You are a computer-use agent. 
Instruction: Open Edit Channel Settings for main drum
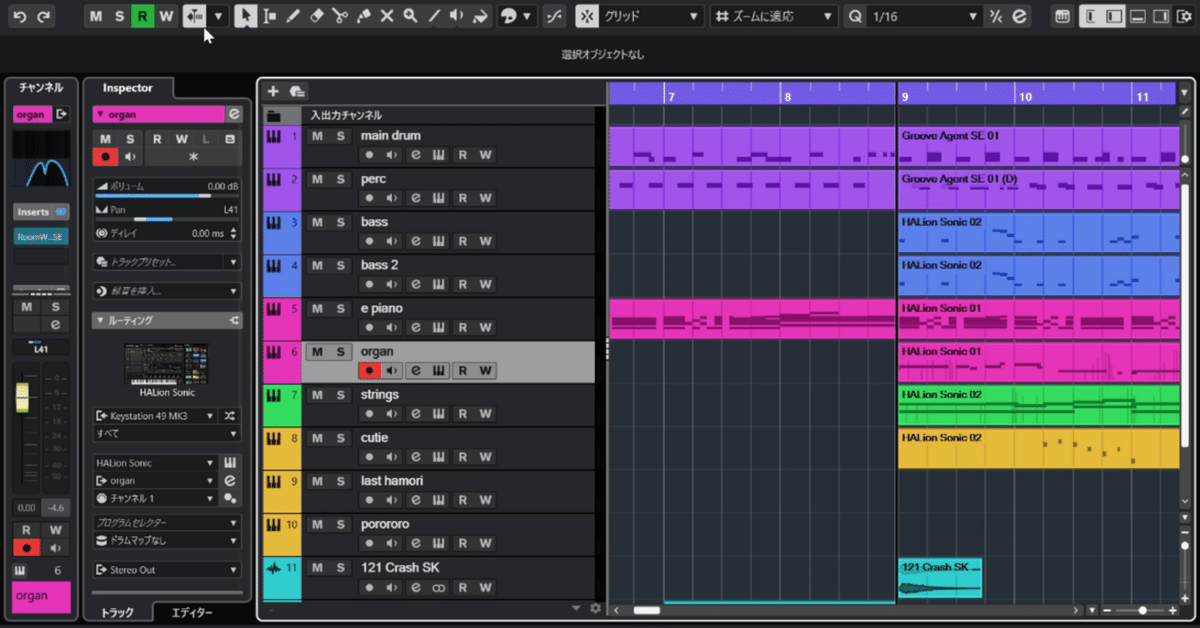[416, 155]
